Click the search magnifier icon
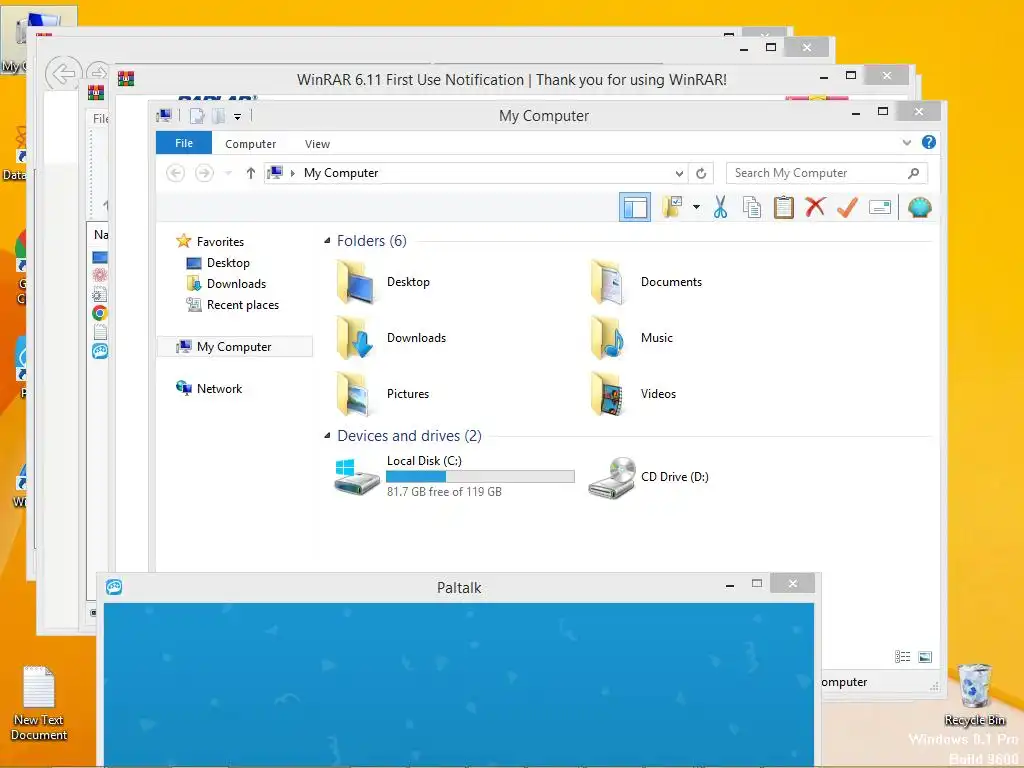This screenshot has width=1024, height=768. (914, 173)
